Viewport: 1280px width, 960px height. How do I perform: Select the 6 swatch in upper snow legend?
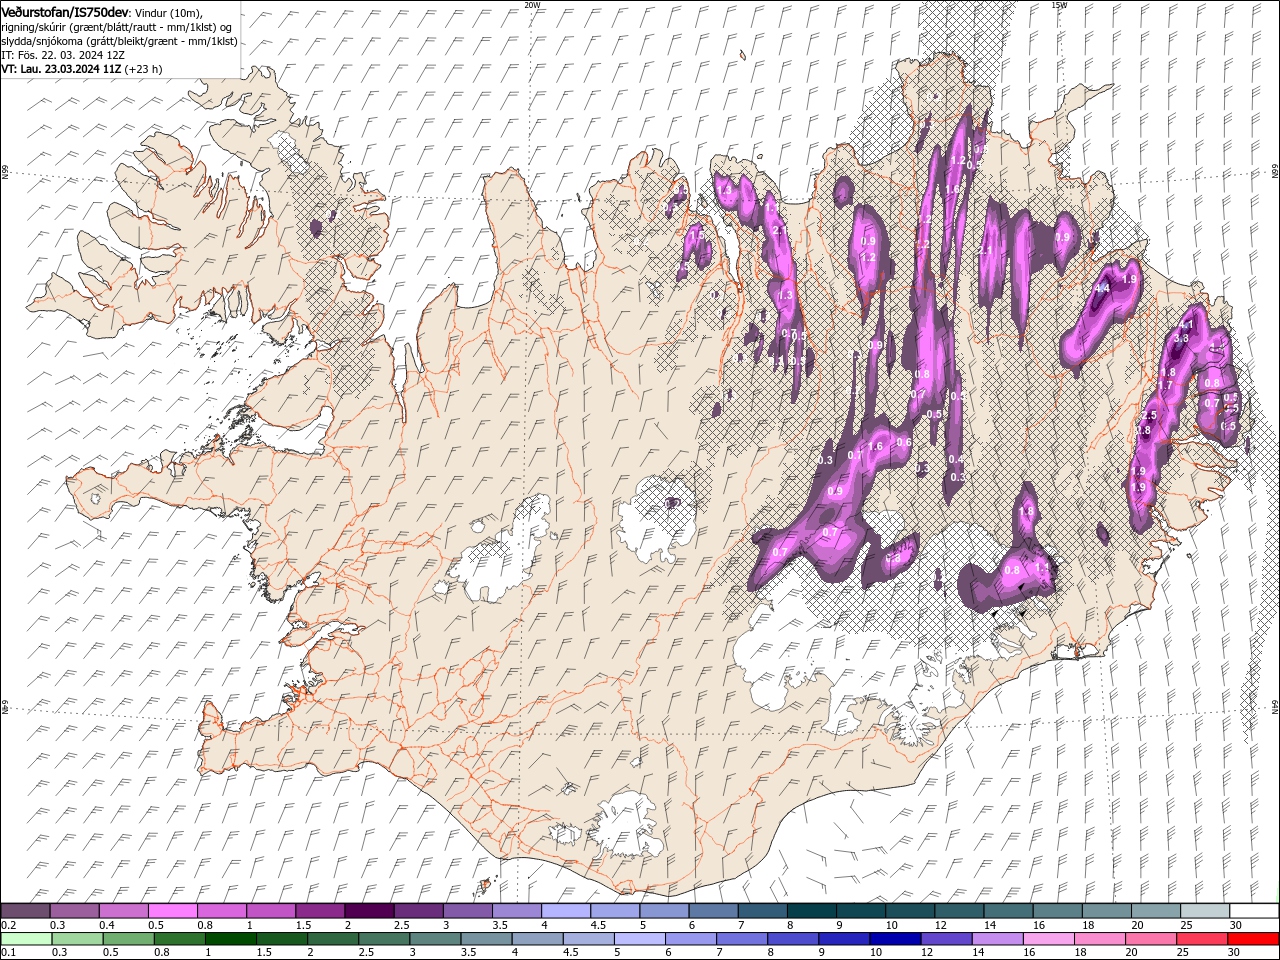713,910
